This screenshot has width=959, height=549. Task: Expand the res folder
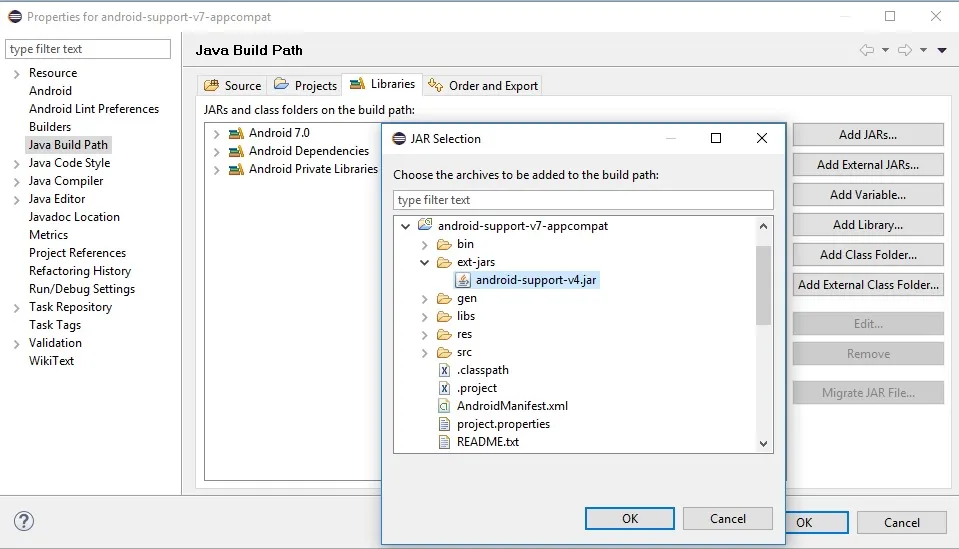[424, 335]
